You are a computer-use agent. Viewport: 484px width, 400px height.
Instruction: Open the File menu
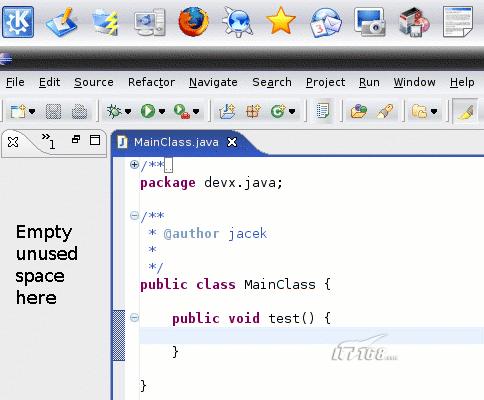coord(15,82)
